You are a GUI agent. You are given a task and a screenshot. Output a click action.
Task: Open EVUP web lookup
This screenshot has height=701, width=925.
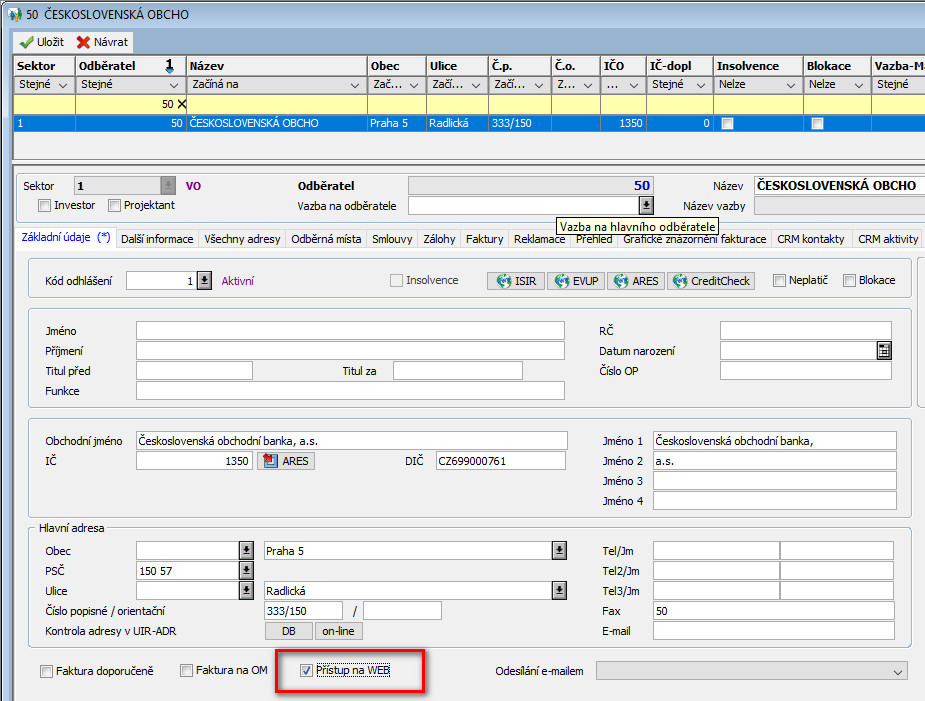[576, 281]
